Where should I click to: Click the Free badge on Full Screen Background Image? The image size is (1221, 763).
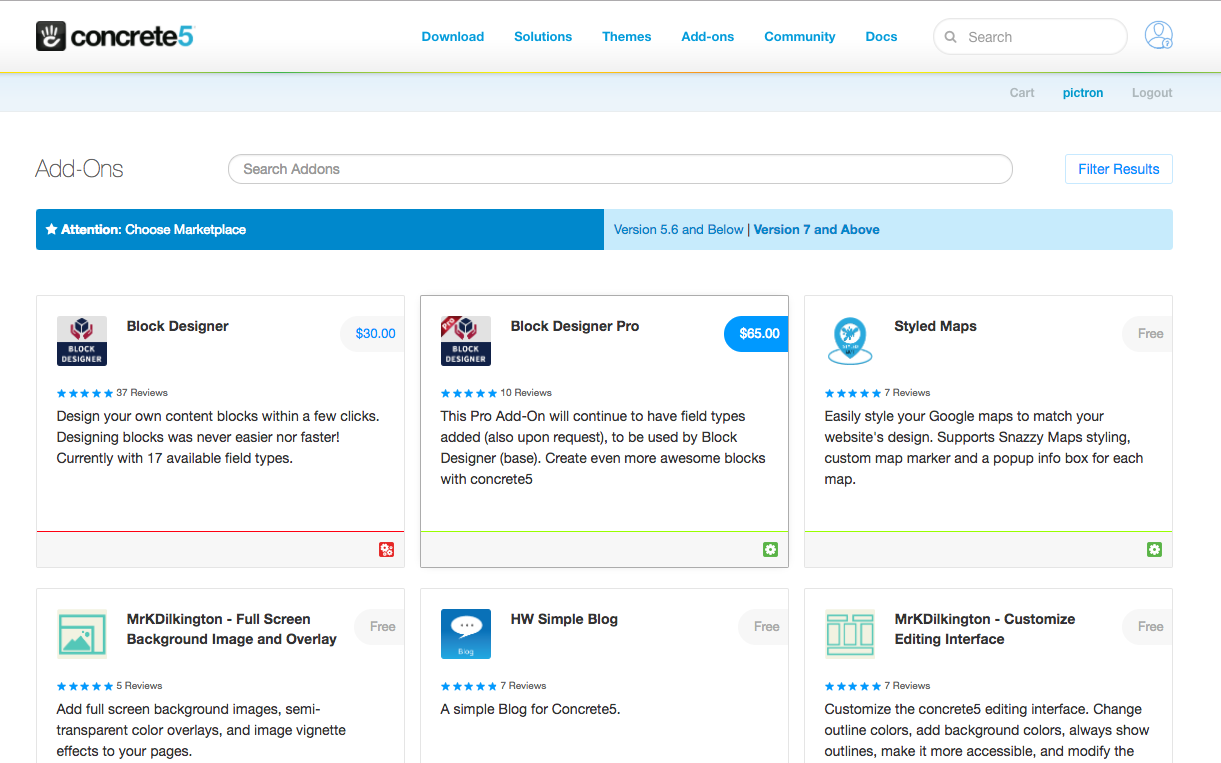pos(380,627)
